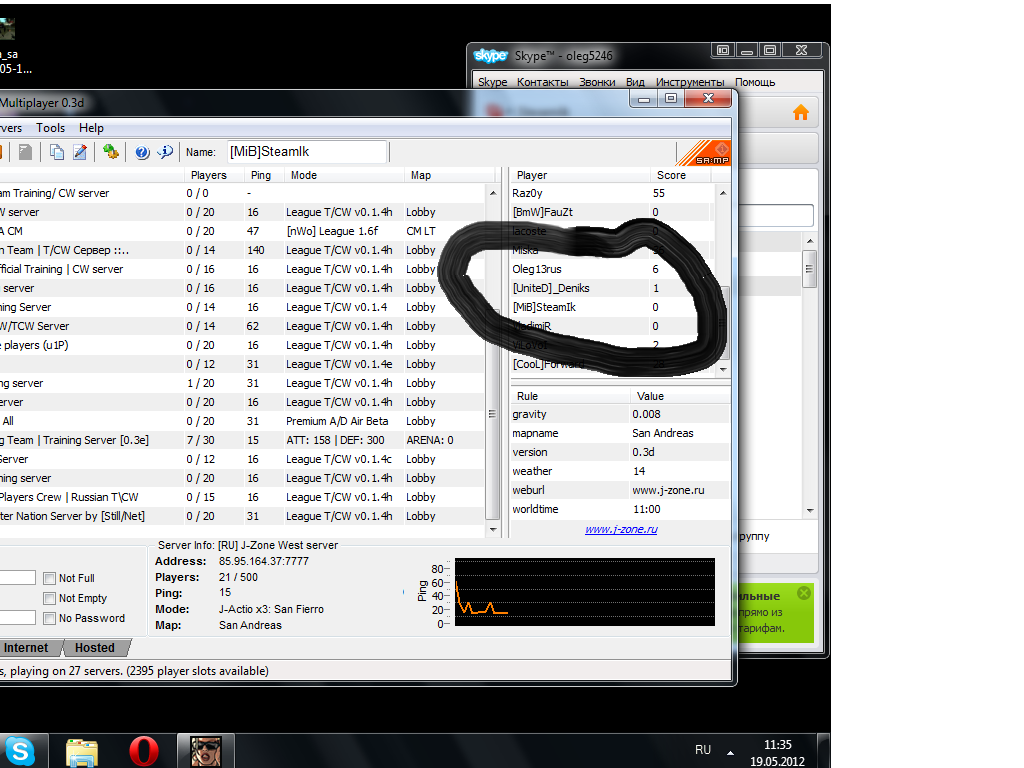Screen dimensions: 1024x768
Task: Open the Skype menu in Skype window
Action: [x=492, y=82]
